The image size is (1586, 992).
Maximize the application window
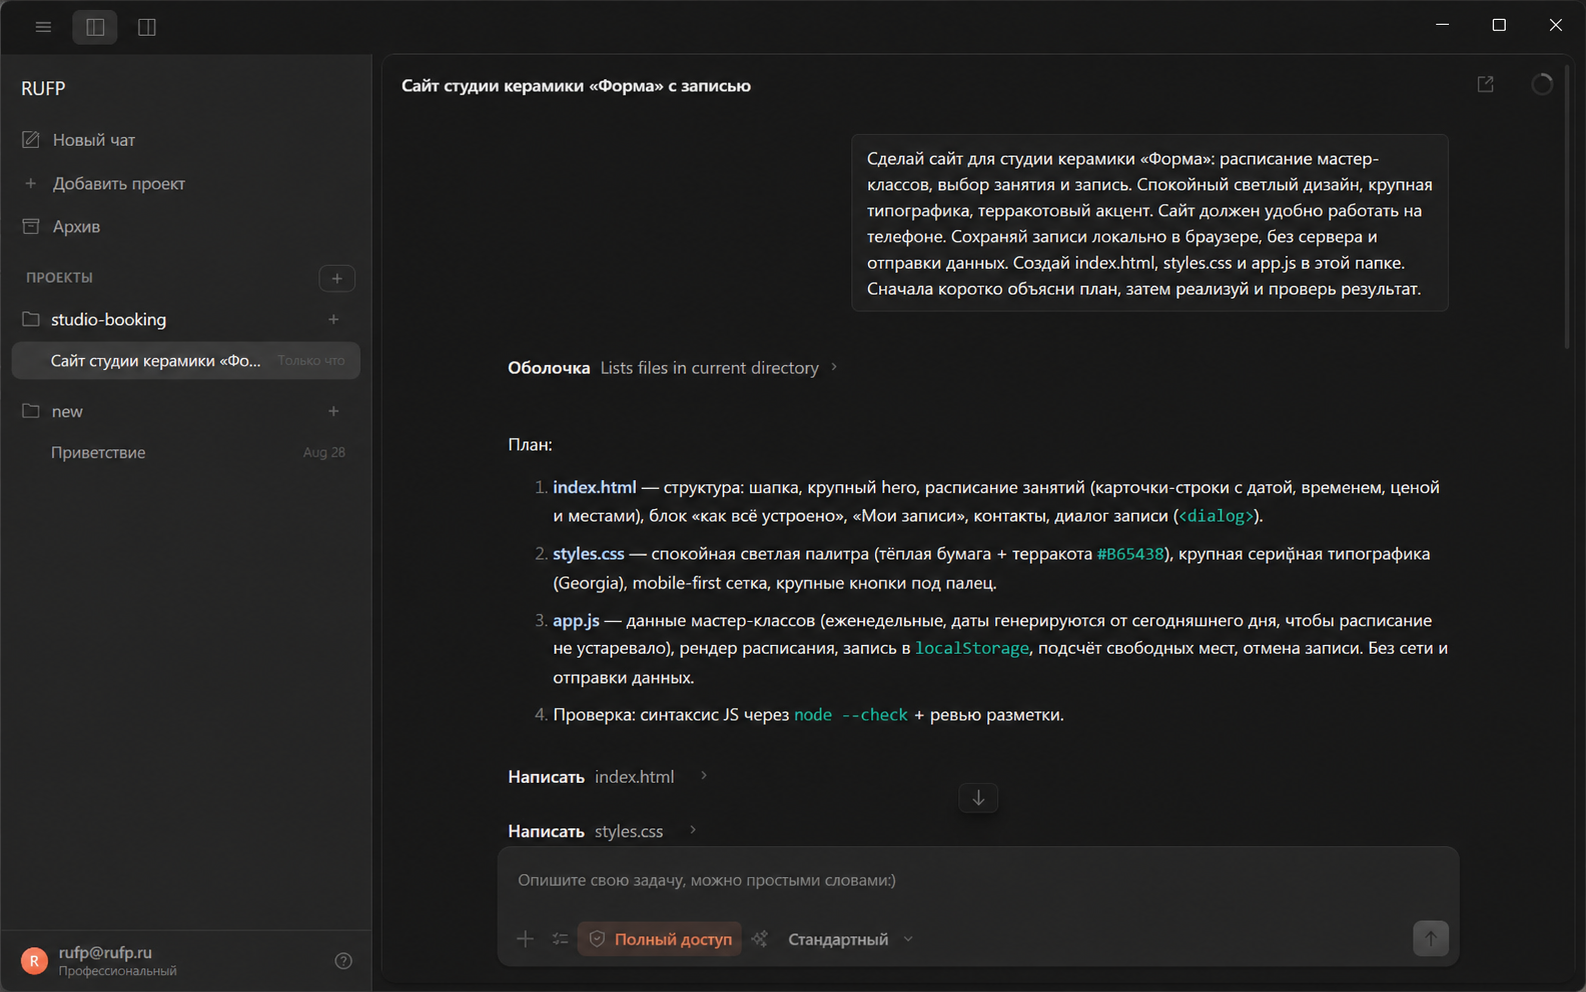pos(1499,25)
